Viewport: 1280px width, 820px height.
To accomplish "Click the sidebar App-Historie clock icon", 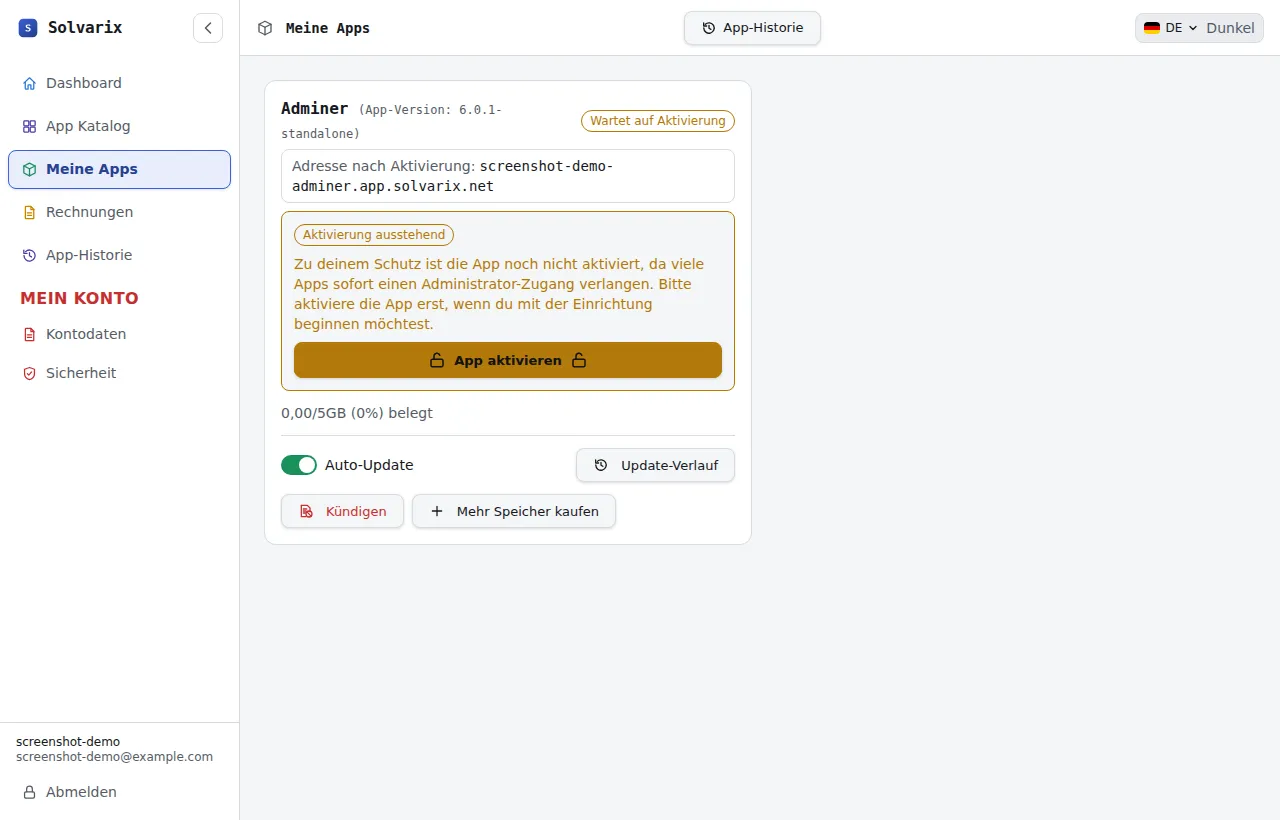I will (29, 255).
